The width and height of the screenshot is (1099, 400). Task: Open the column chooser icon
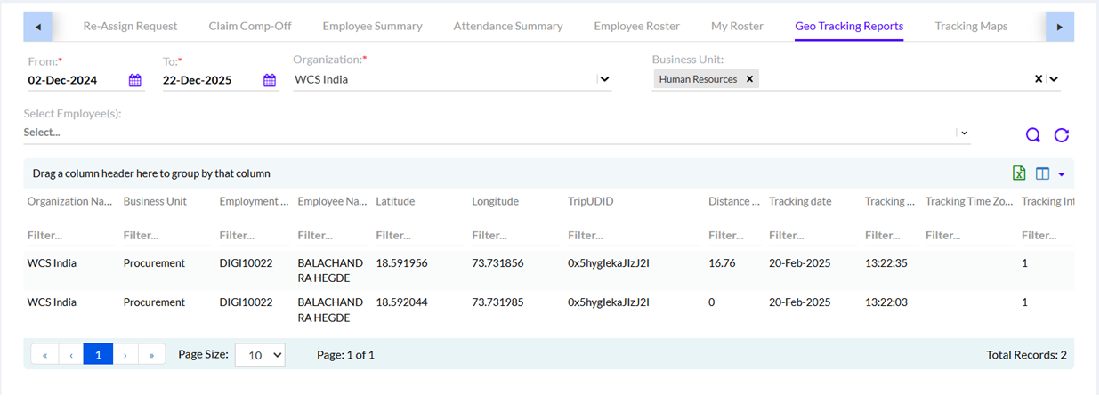[1043, 174]
